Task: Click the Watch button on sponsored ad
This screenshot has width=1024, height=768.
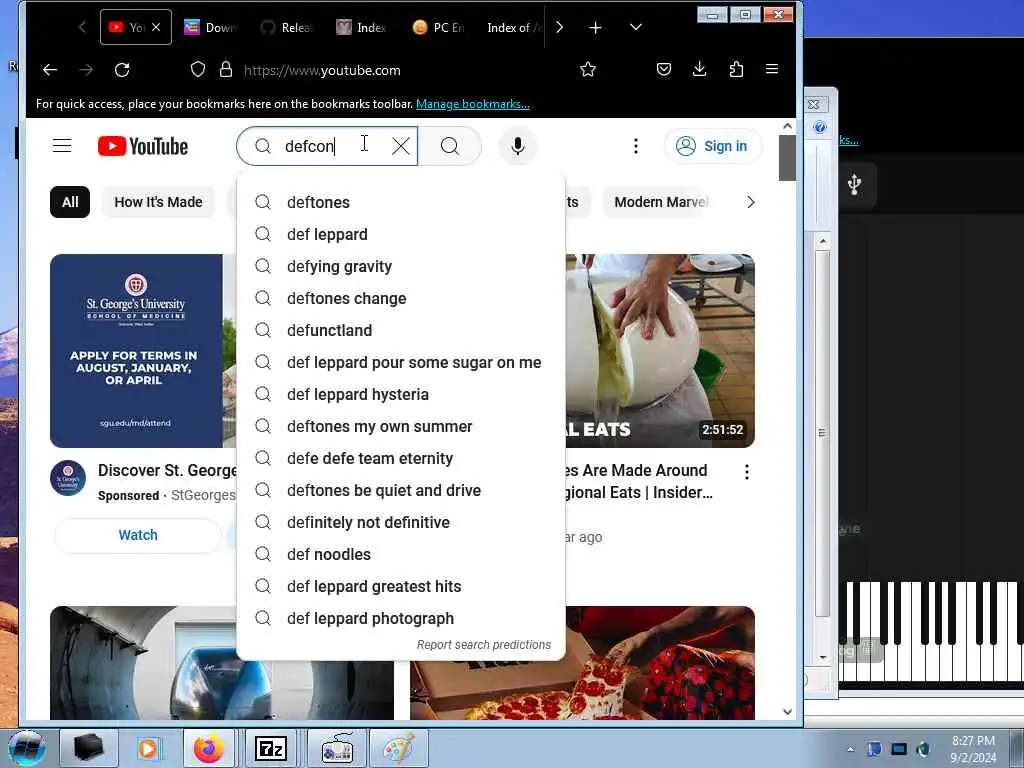Action: tap(138, 536)
